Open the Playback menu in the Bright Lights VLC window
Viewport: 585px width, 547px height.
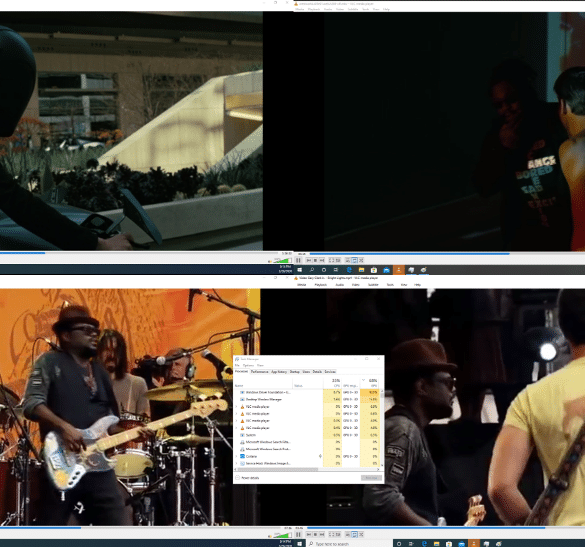pyautogui.click(x=321, y=285)
